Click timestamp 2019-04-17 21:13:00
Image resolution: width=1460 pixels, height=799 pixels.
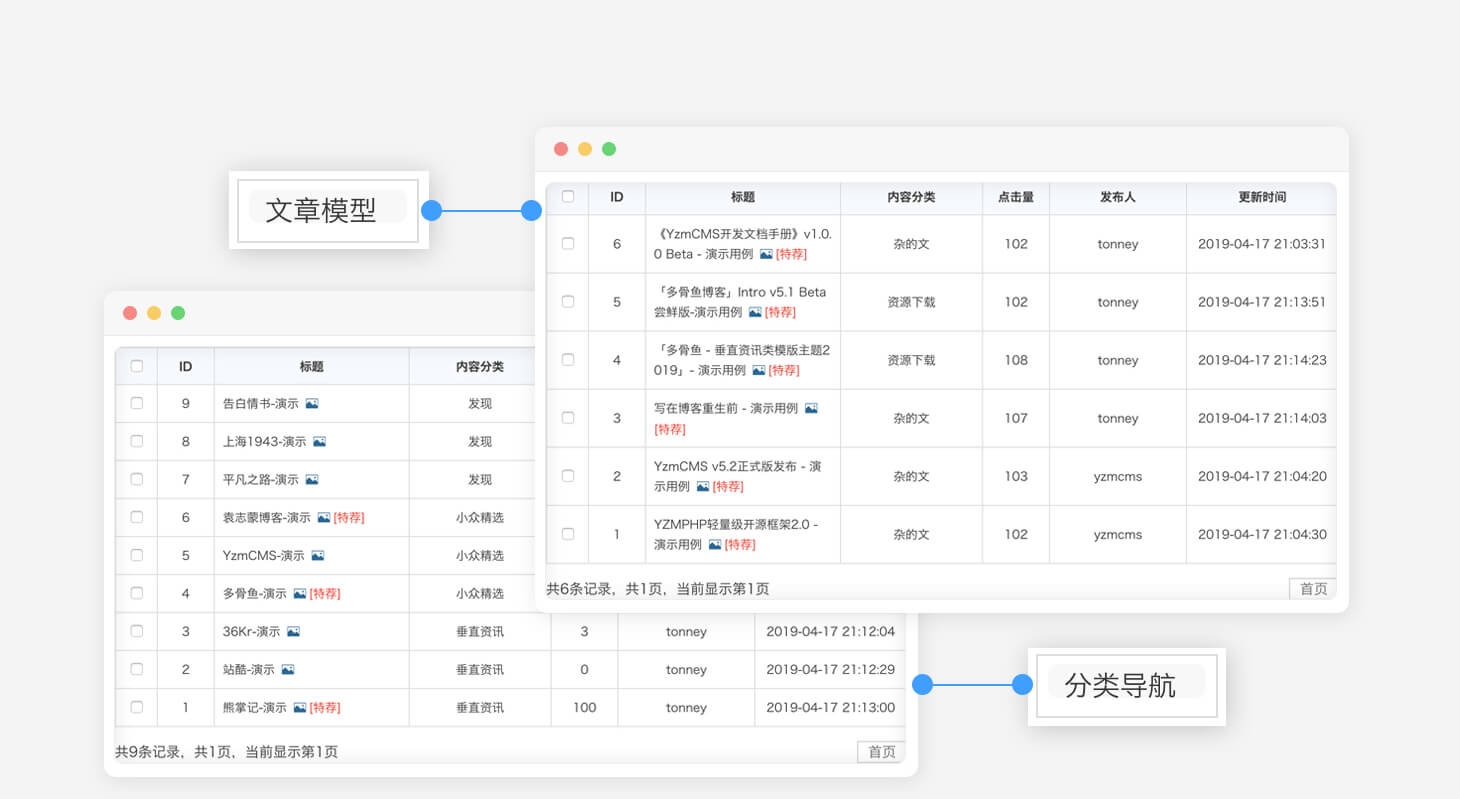click(x=830, y=708)
